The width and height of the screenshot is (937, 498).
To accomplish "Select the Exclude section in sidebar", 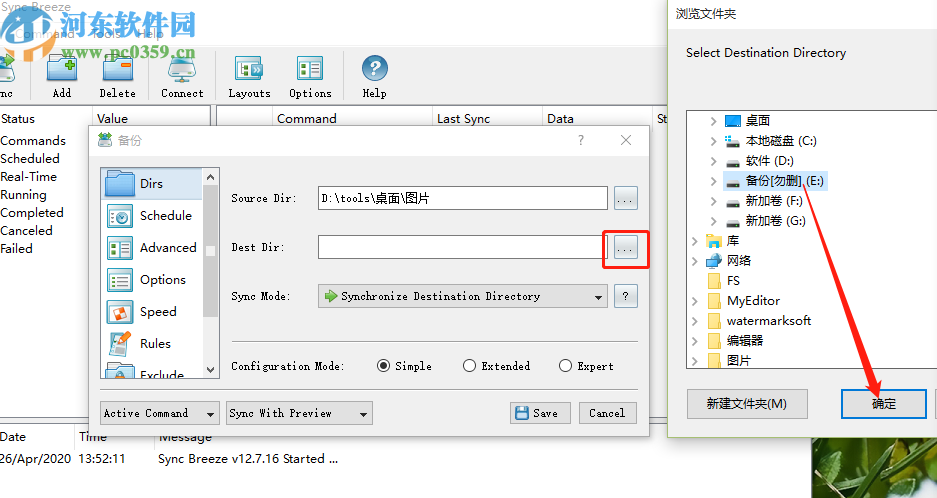I will pyautogui.click(x=152, y=371).
